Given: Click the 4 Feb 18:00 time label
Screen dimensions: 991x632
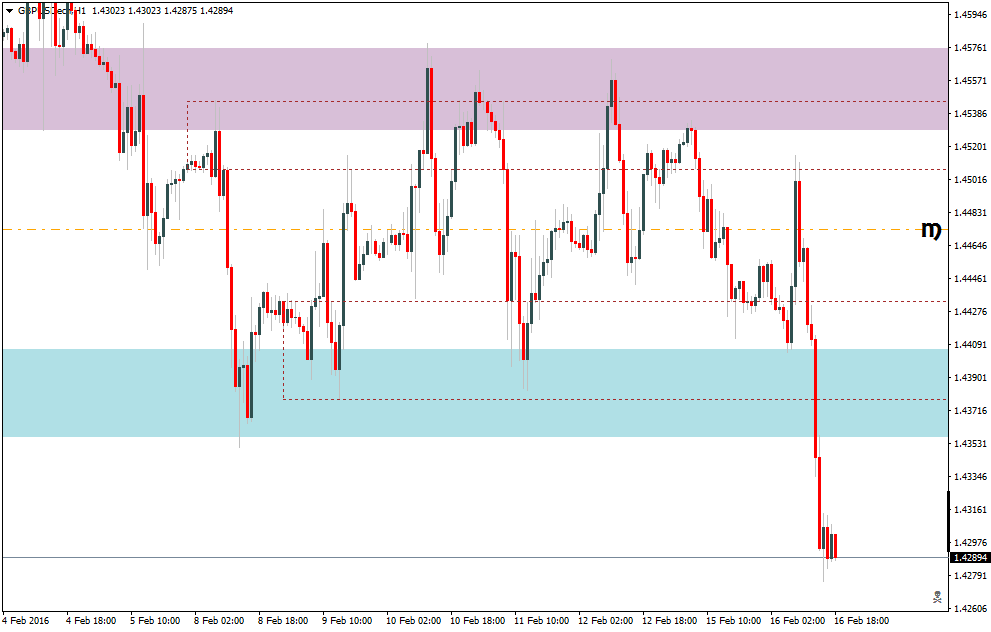Looking at the screenshot, I should pos(91,621).
